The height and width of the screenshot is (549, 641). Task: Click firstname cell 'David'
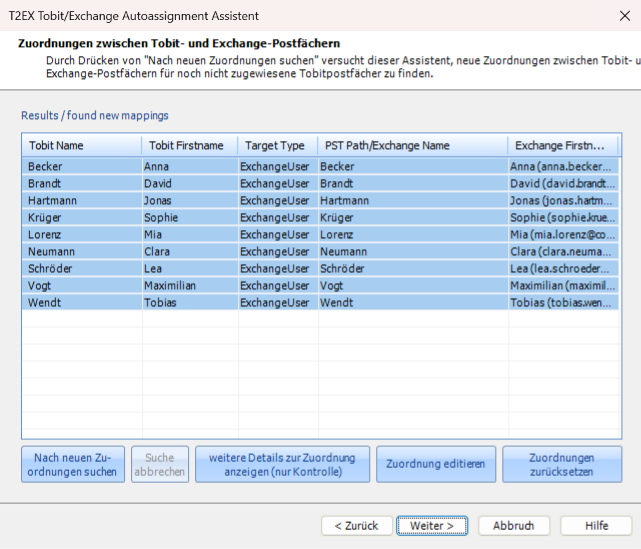coord(190,184)
